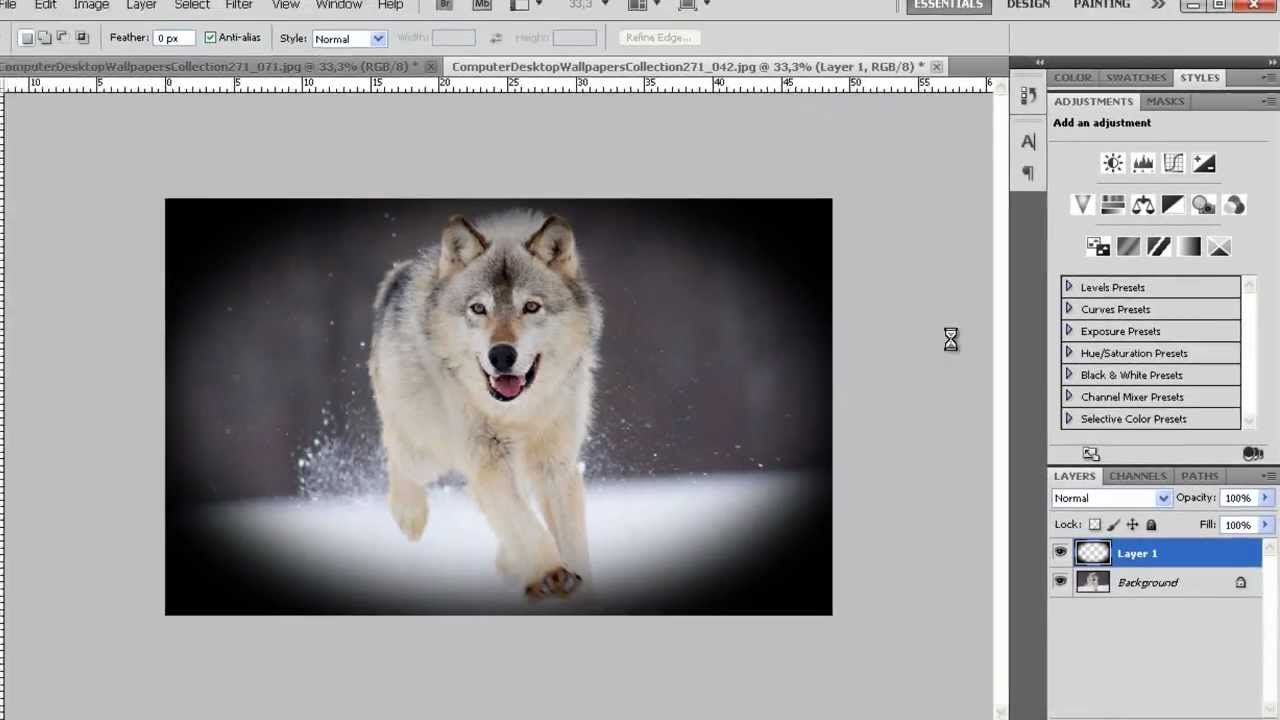
Task: Add a Gradient Map adjustment
Action: pos(1189,247)
